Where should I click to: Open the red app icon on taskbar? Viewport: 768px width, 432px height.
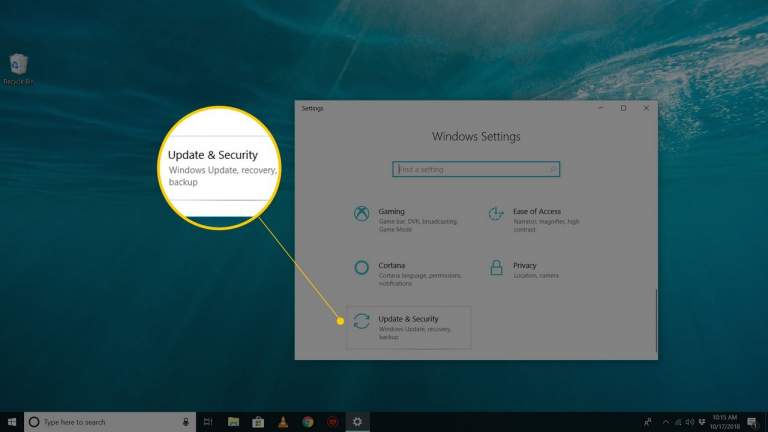click(333, 422)
